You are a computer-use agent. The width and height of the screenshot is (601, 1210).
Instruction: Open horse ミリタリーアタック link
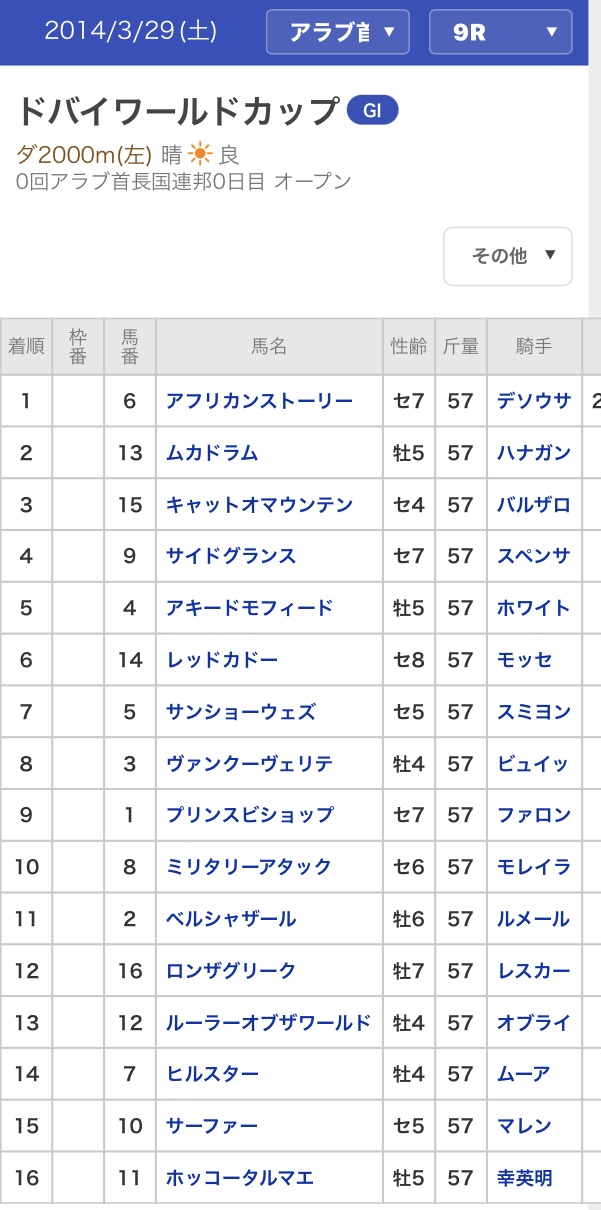249,867
